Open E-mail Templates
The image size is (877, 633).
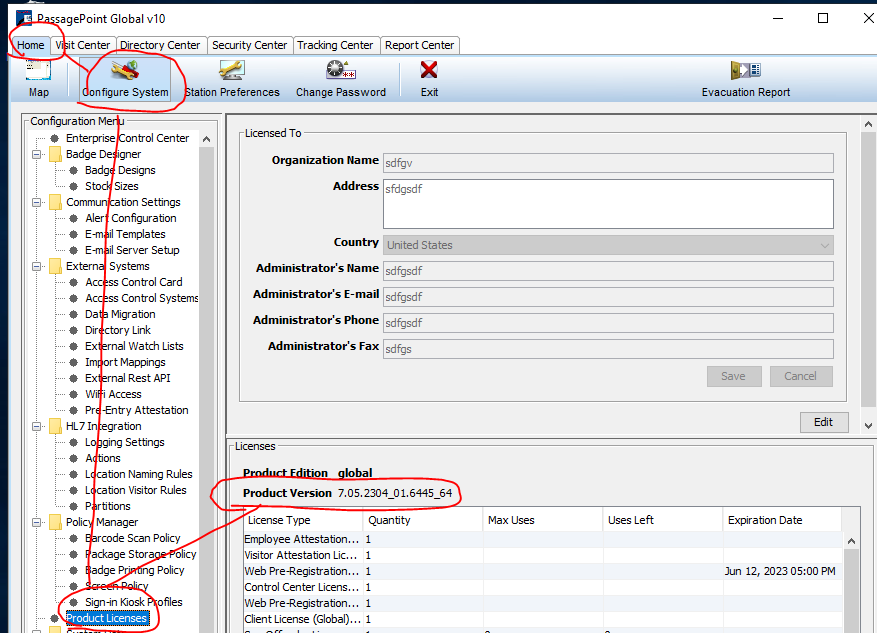pos(125,234)
